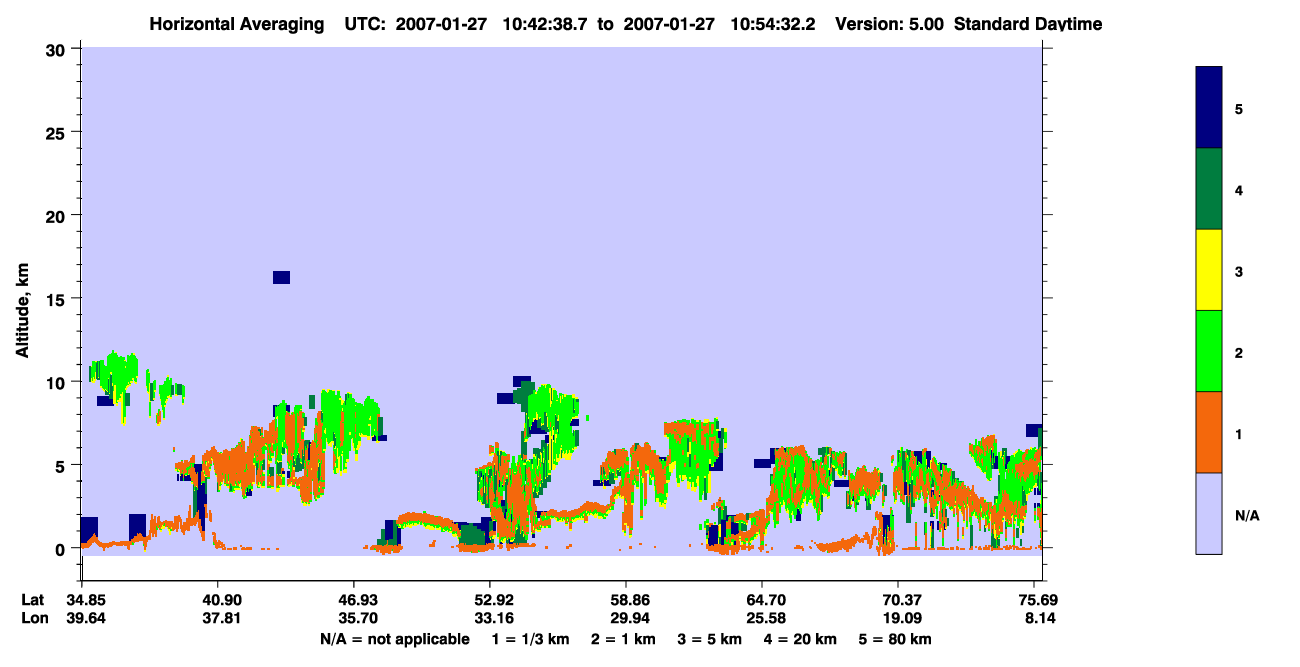Click the dark blue level 5 colorbar segment

click(1209, 108)
